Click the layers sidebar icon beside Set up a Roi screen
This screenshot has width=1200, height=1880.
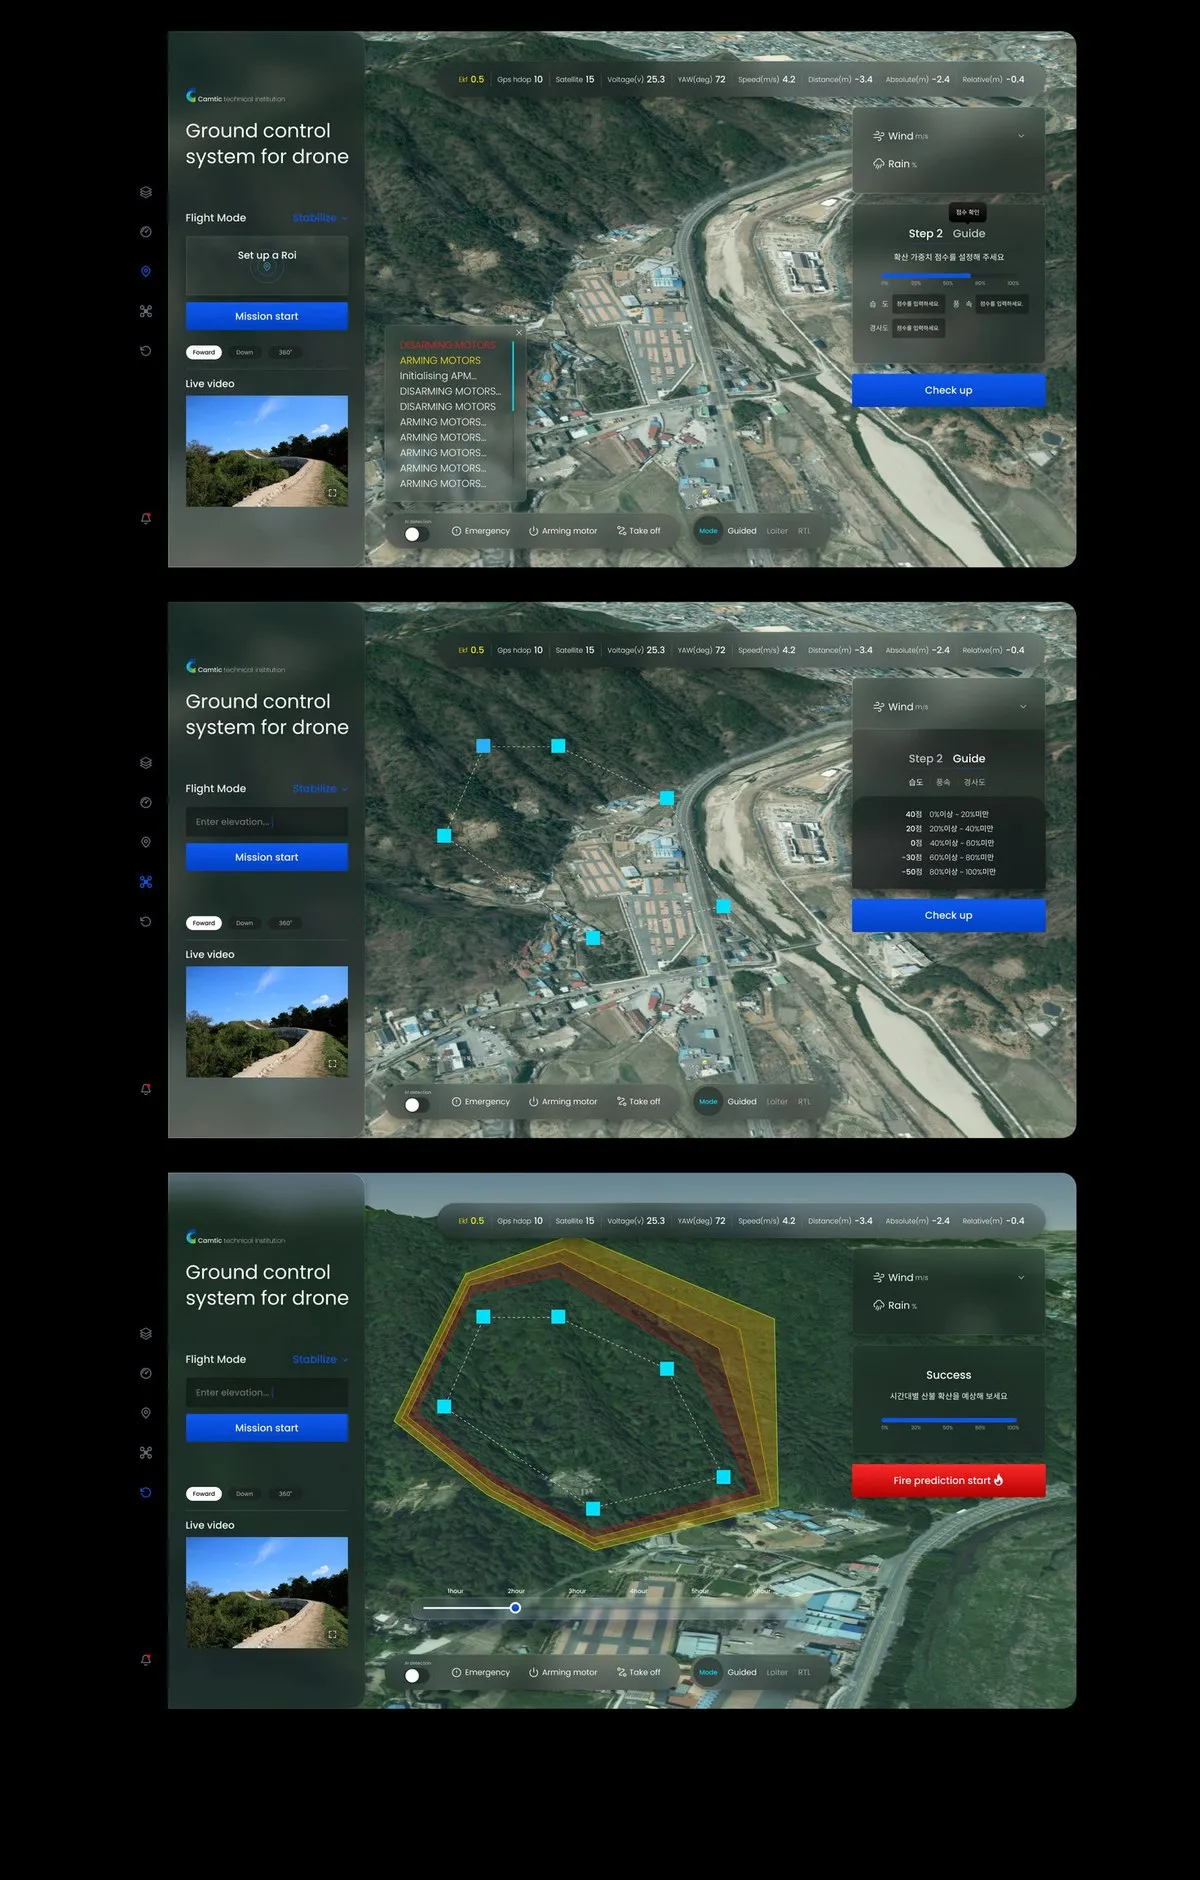click(x=146, y=192)
